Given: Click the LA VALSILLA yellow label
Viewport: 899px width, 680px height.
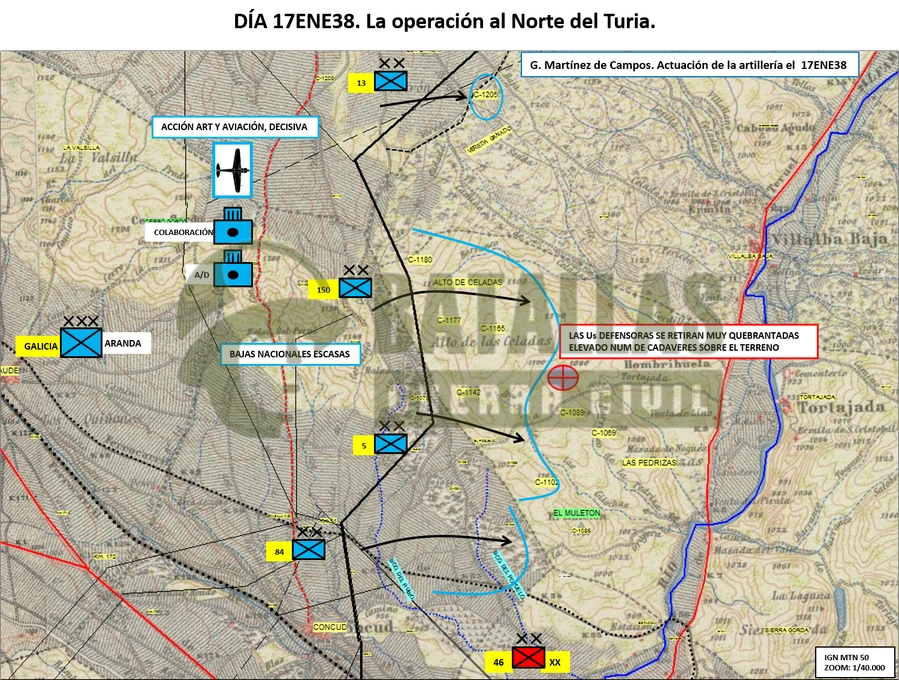Looking at the screenshot, I should point(83,148).
